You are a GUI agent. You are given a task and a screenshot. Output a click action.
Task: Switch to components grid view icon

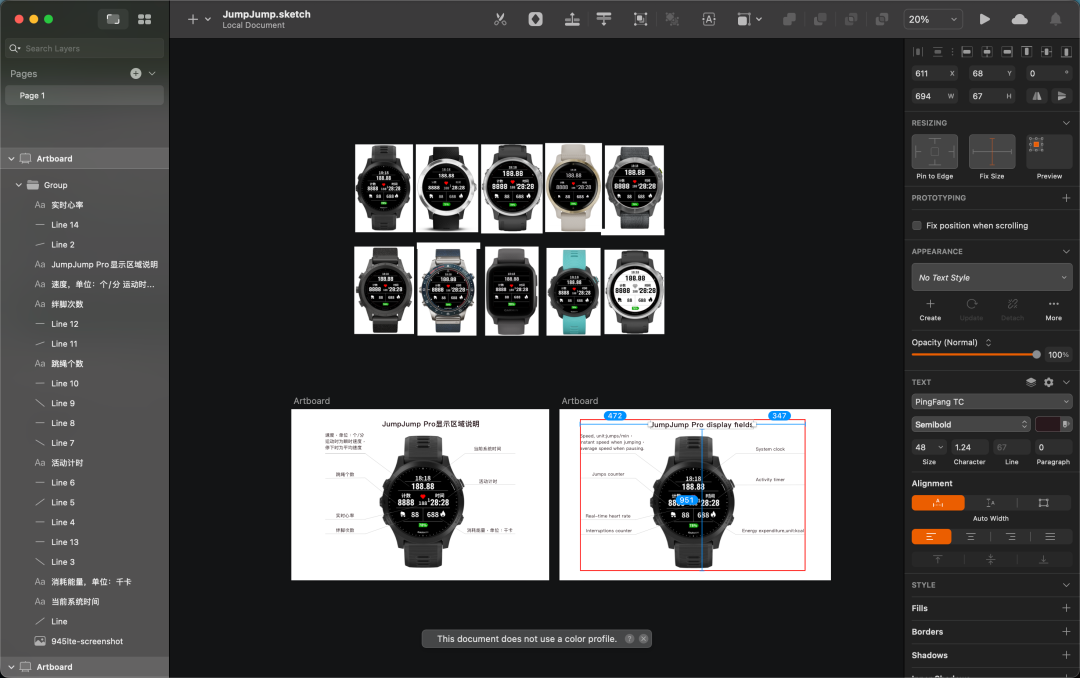pos(145,19)
